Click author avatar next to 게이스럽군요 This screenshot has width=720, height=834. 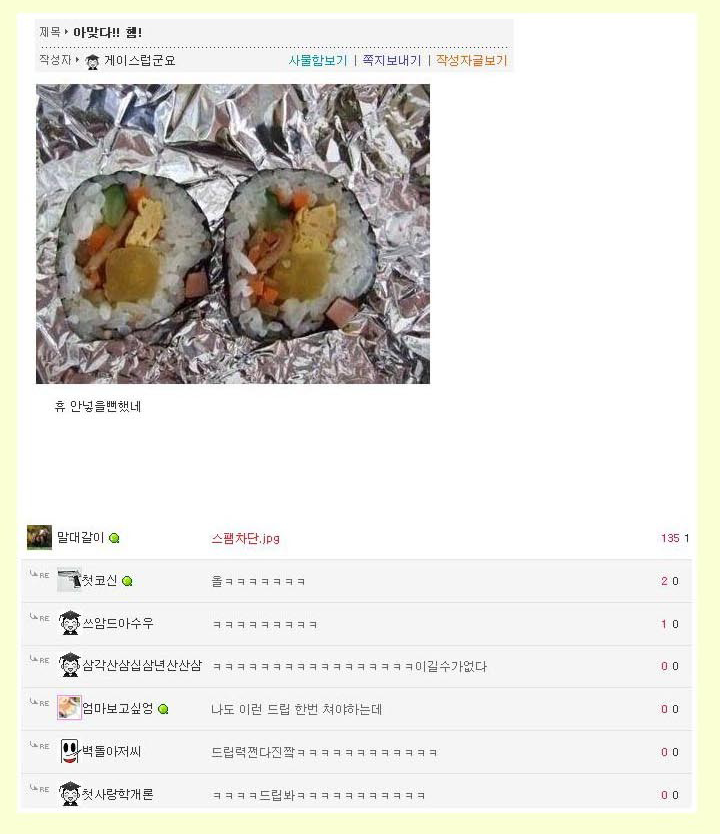[x=92, y=62]
